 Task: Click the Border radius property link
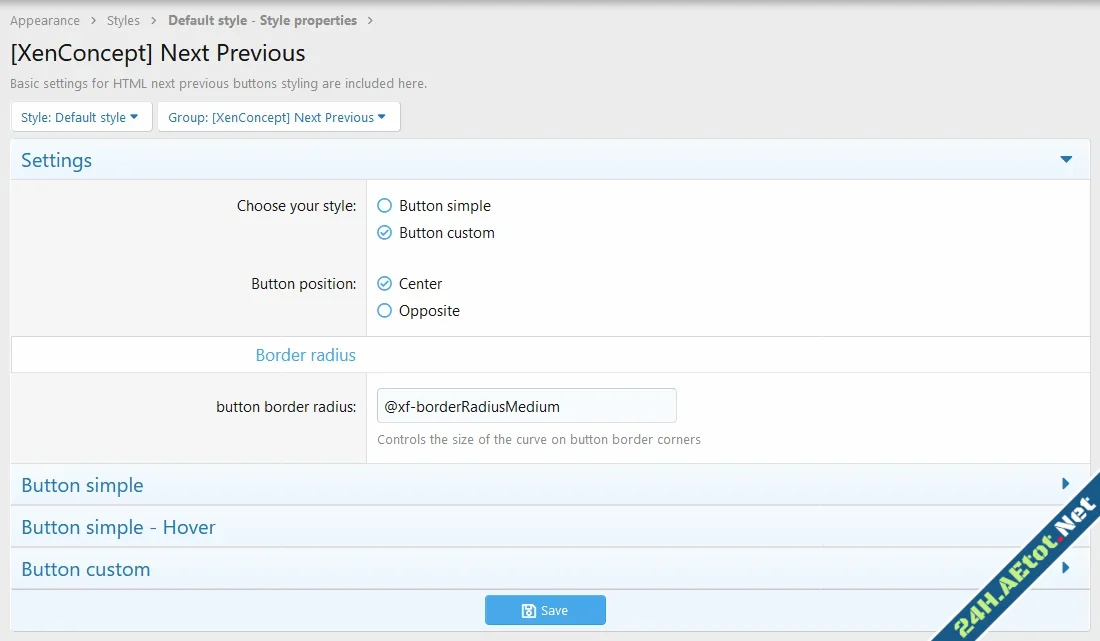[305, 355]
